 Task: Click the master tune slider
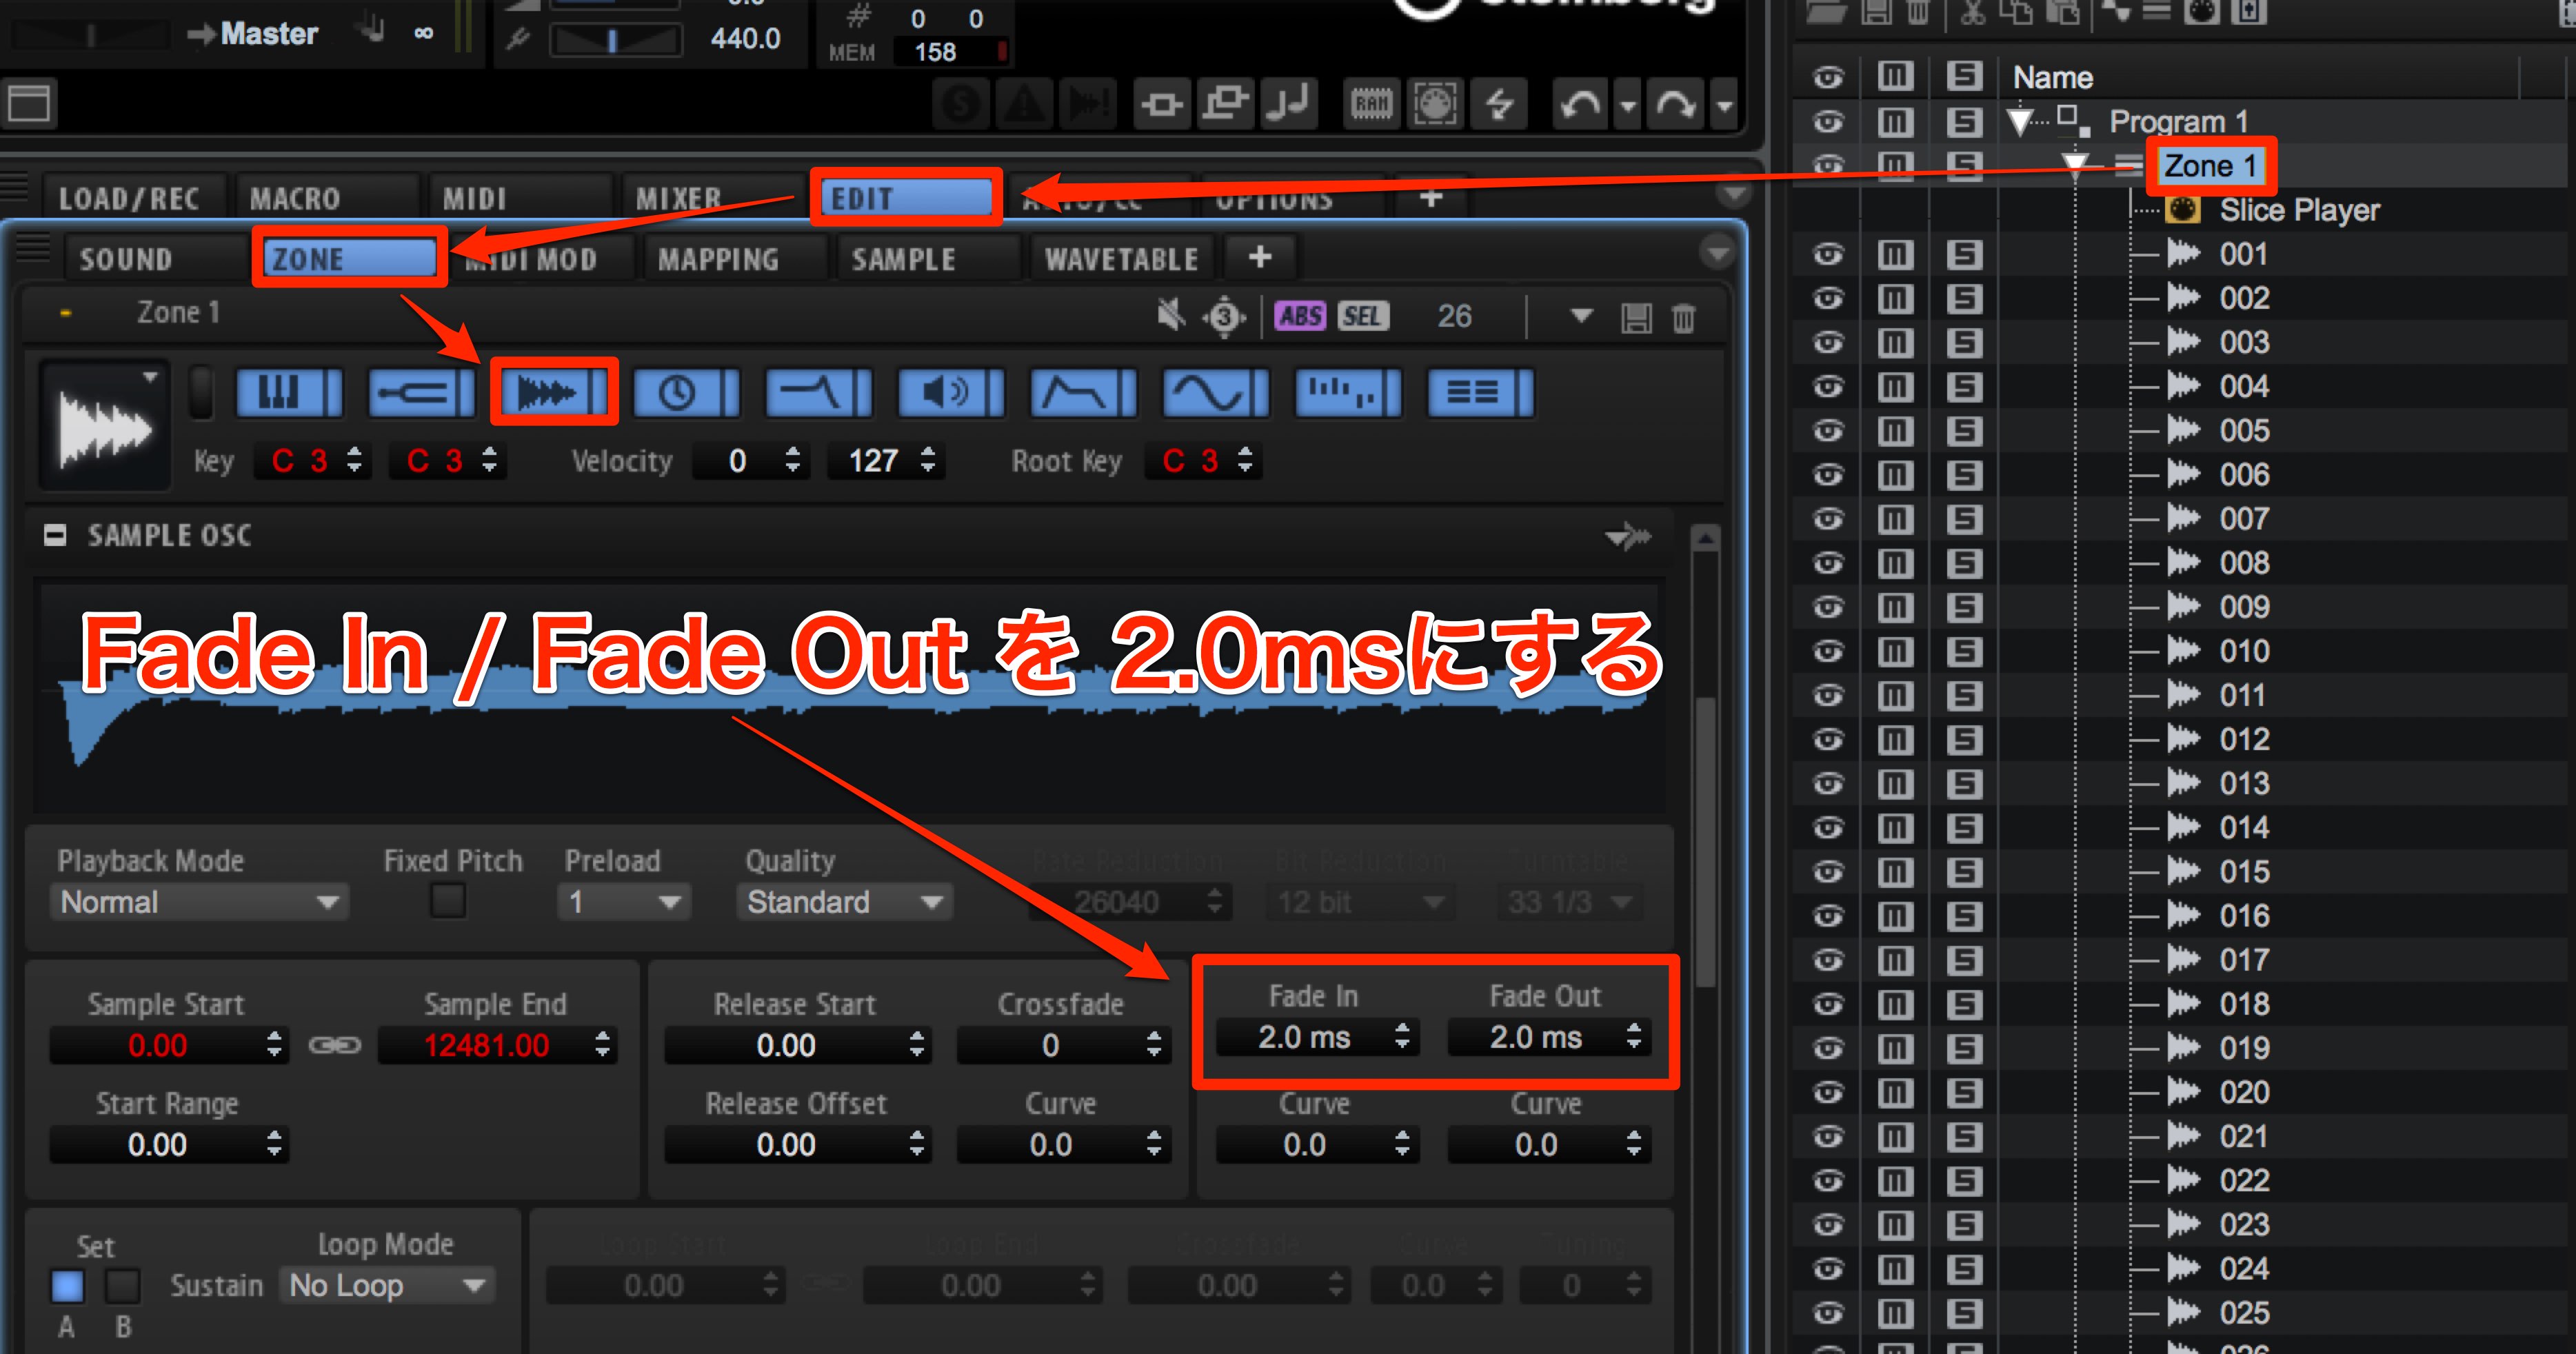coord(616,40)
